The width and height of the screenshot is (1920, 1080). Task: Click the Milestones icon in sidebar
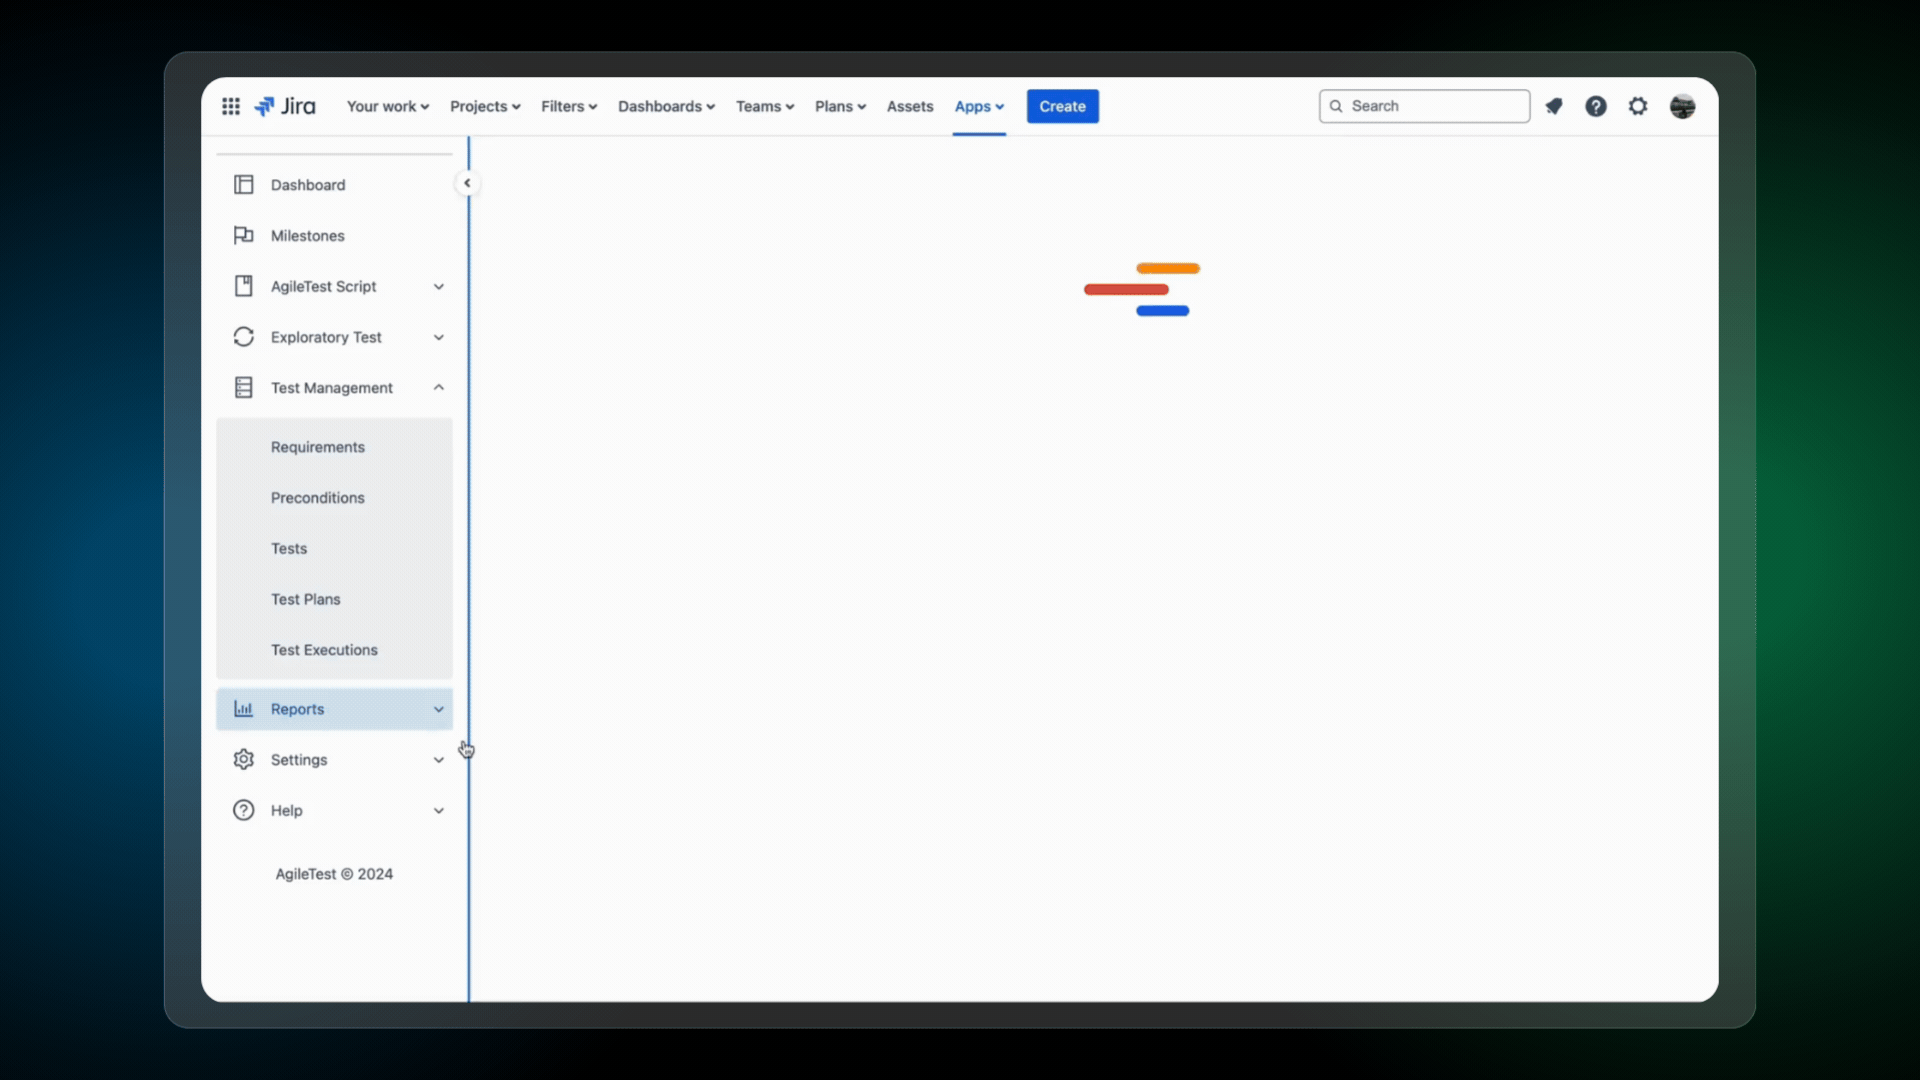click(x=244, y=235)
